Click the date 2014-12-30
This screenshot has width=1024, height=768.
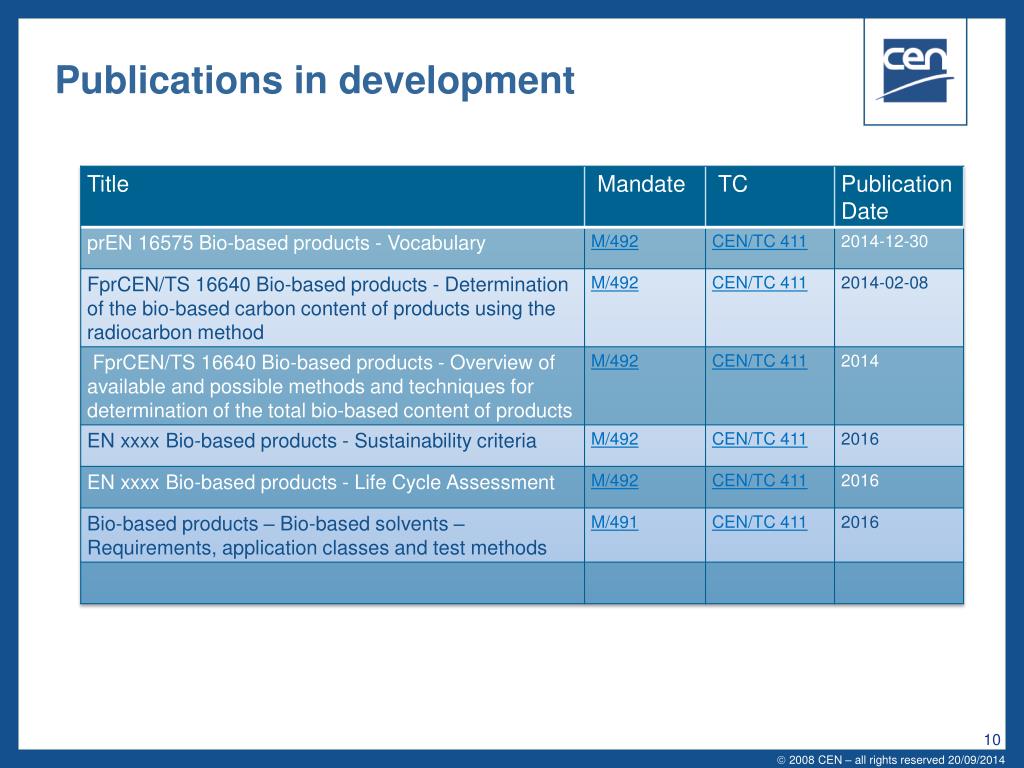pos(884,242)
